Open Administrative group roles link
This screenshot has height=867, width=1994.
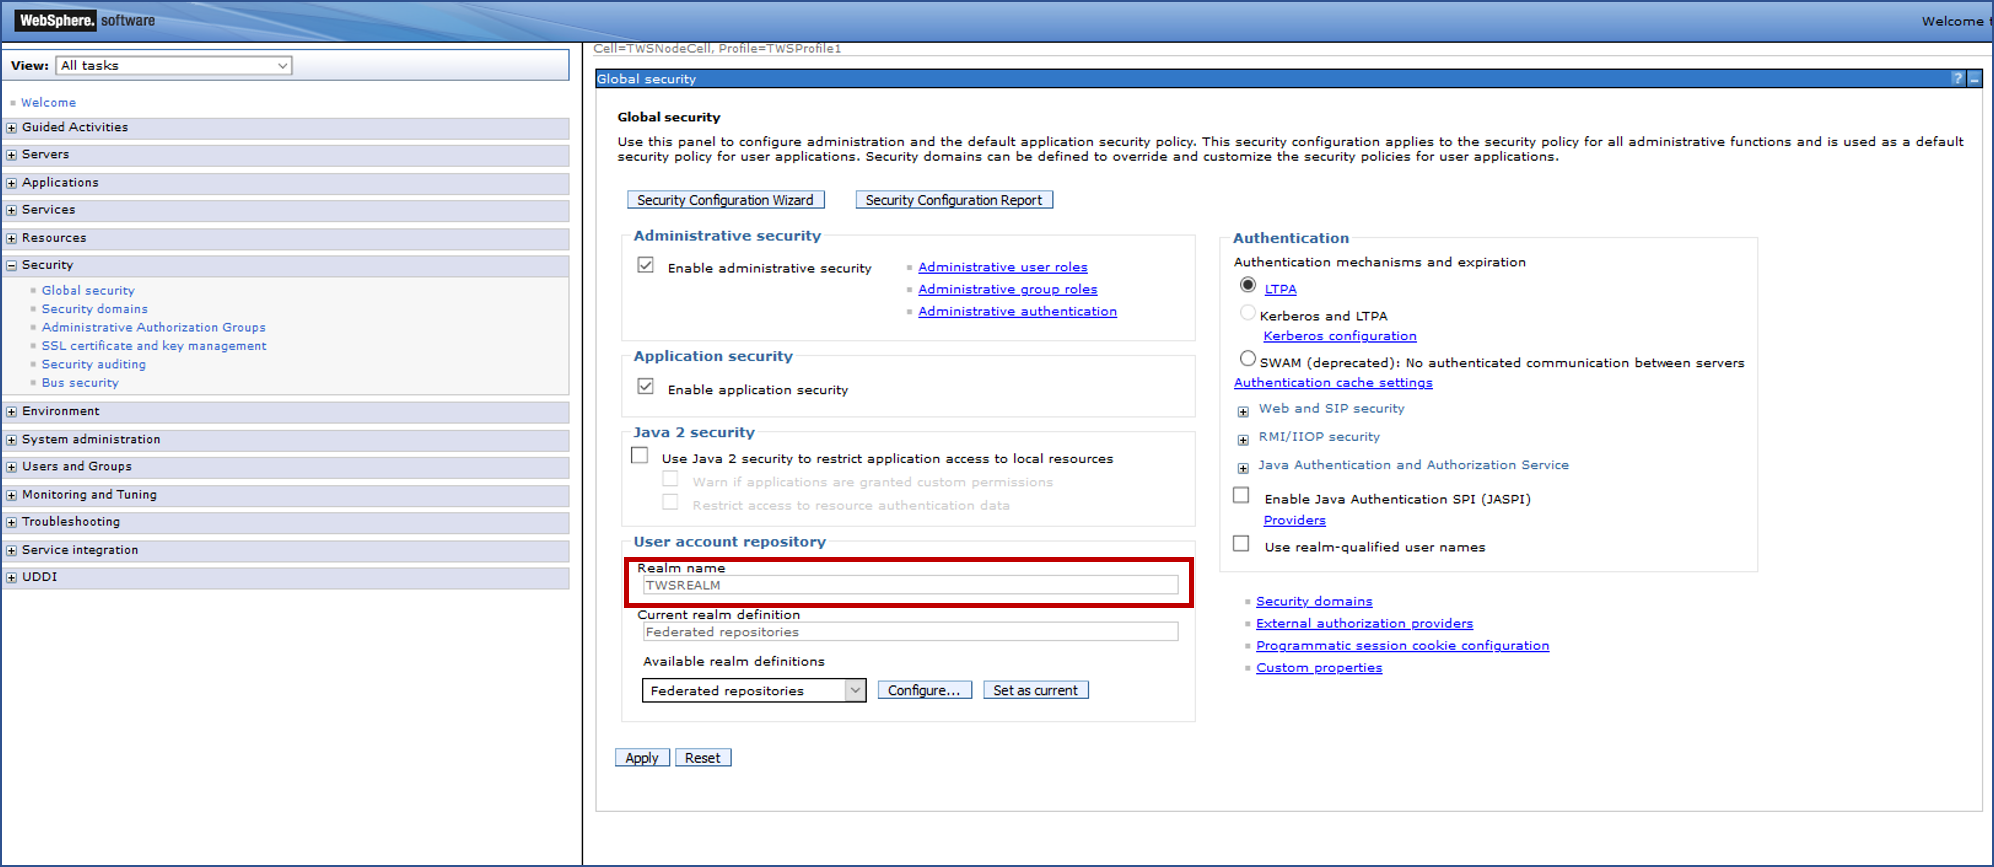tap(1008, 289)
